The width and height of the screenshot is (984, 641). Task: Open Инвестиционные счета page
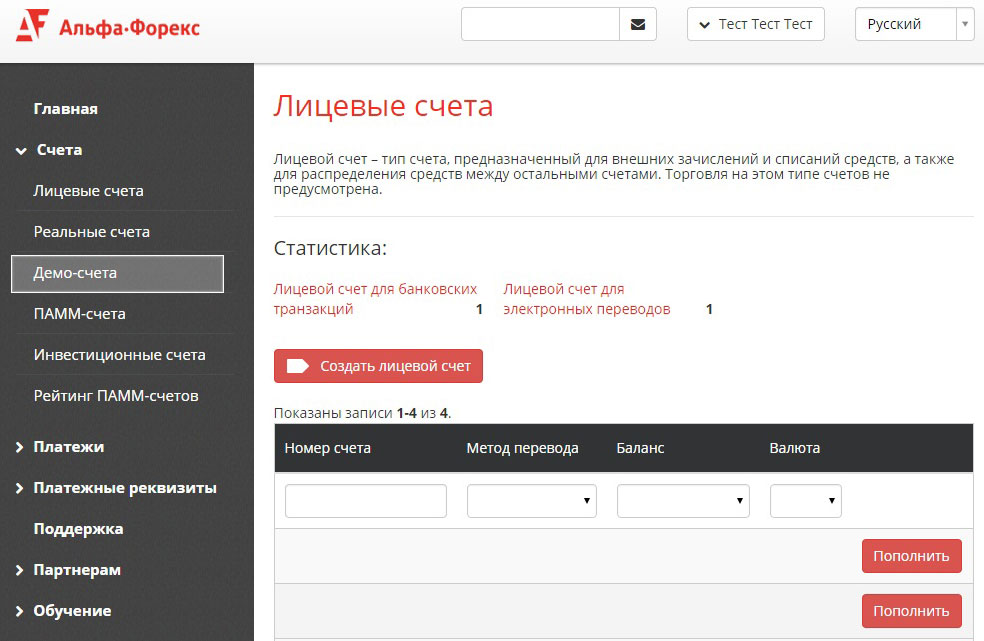[x=120, y=355]
